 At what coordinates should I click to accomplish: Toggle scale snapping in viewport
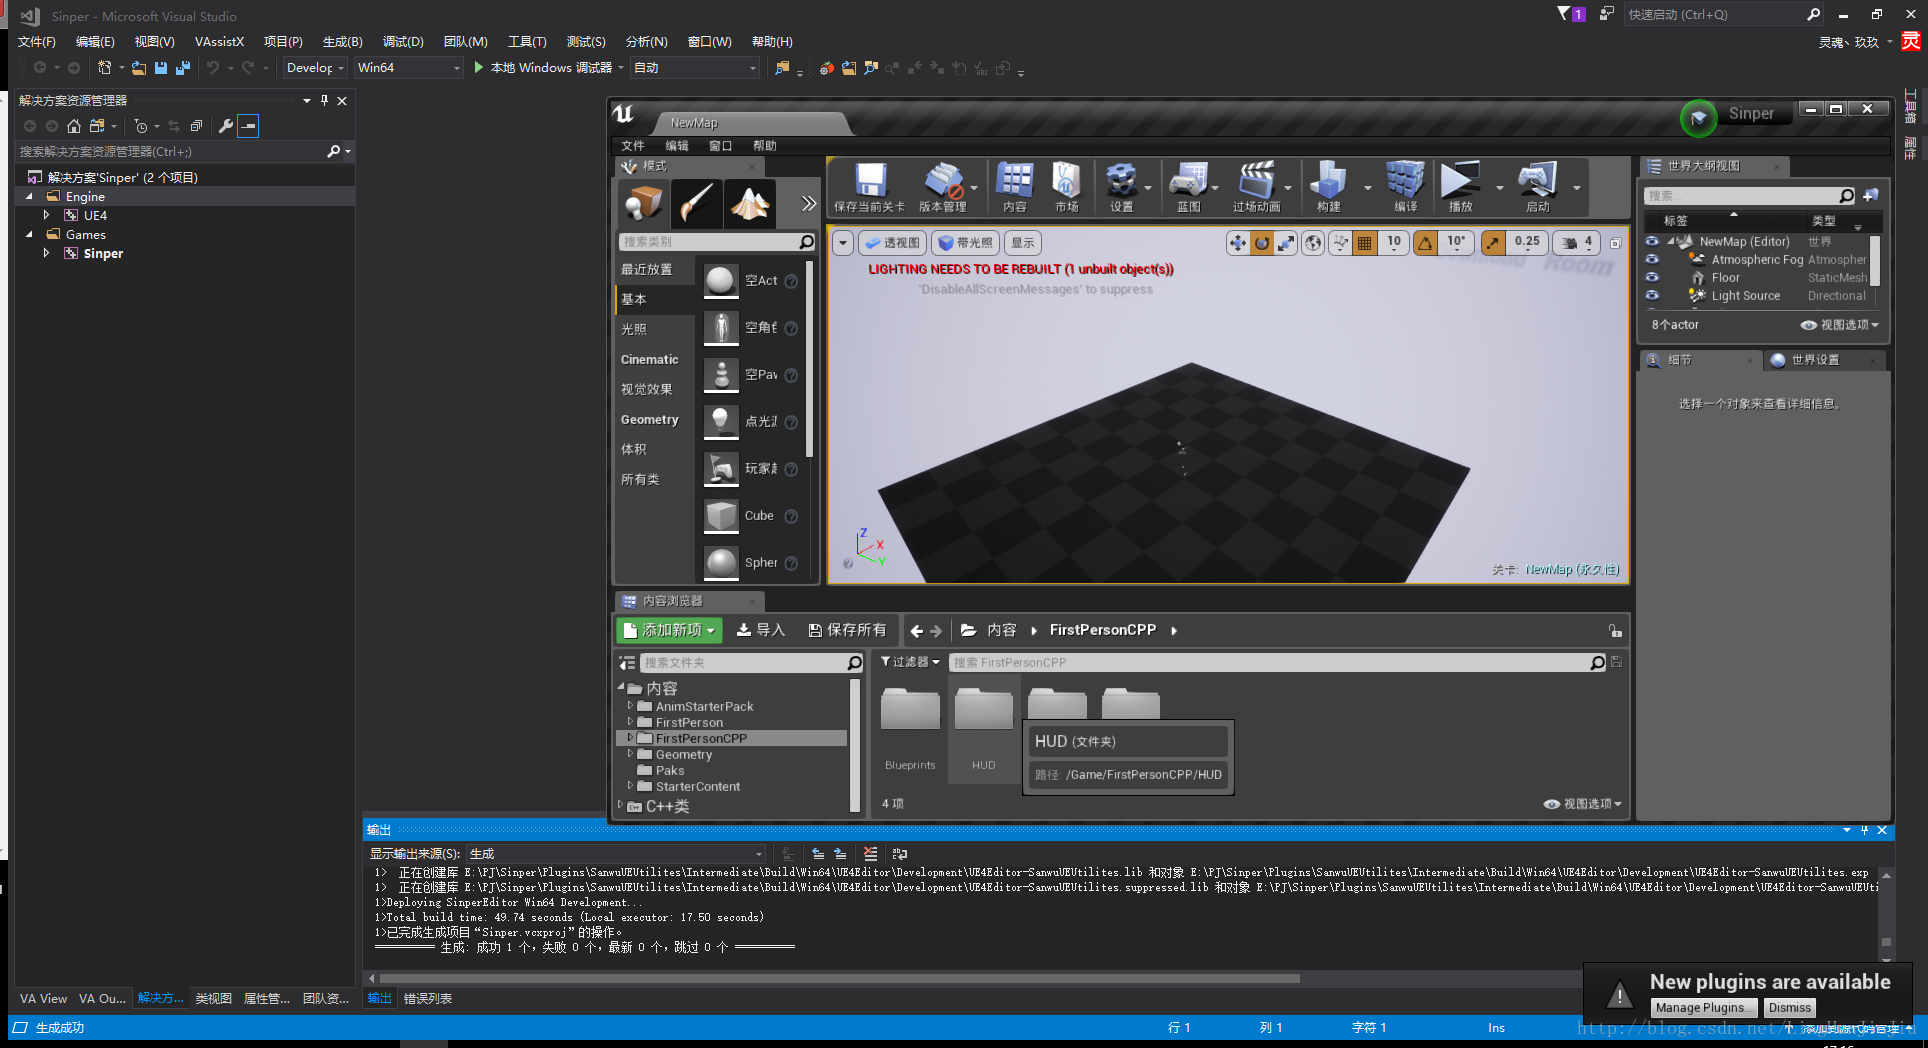coord(1492,243)
